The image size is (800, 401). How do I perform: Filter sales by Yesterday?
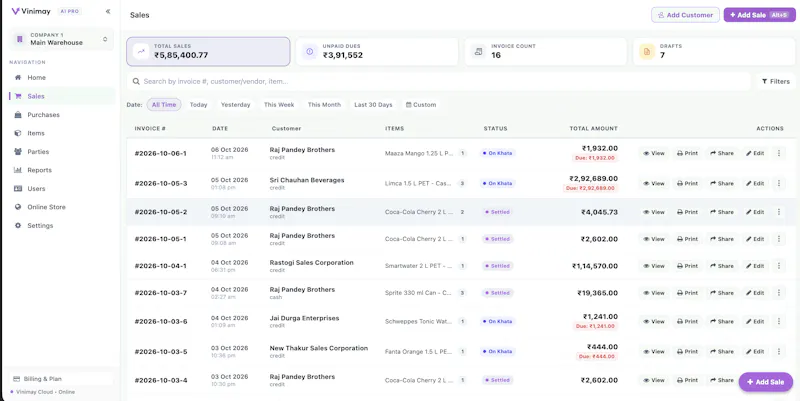[x=235, y=105]
